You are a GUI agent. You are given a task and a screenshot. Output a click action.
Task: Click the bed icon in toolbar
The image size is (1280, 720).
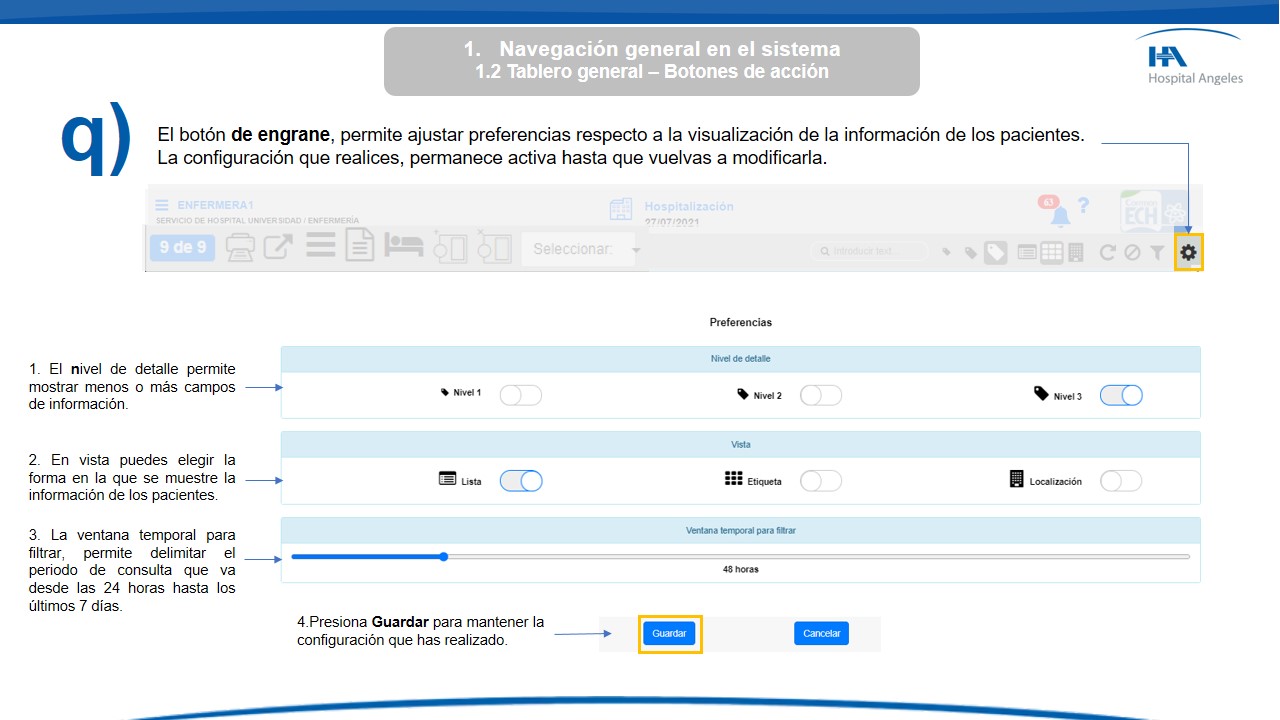tap(405, 247)
